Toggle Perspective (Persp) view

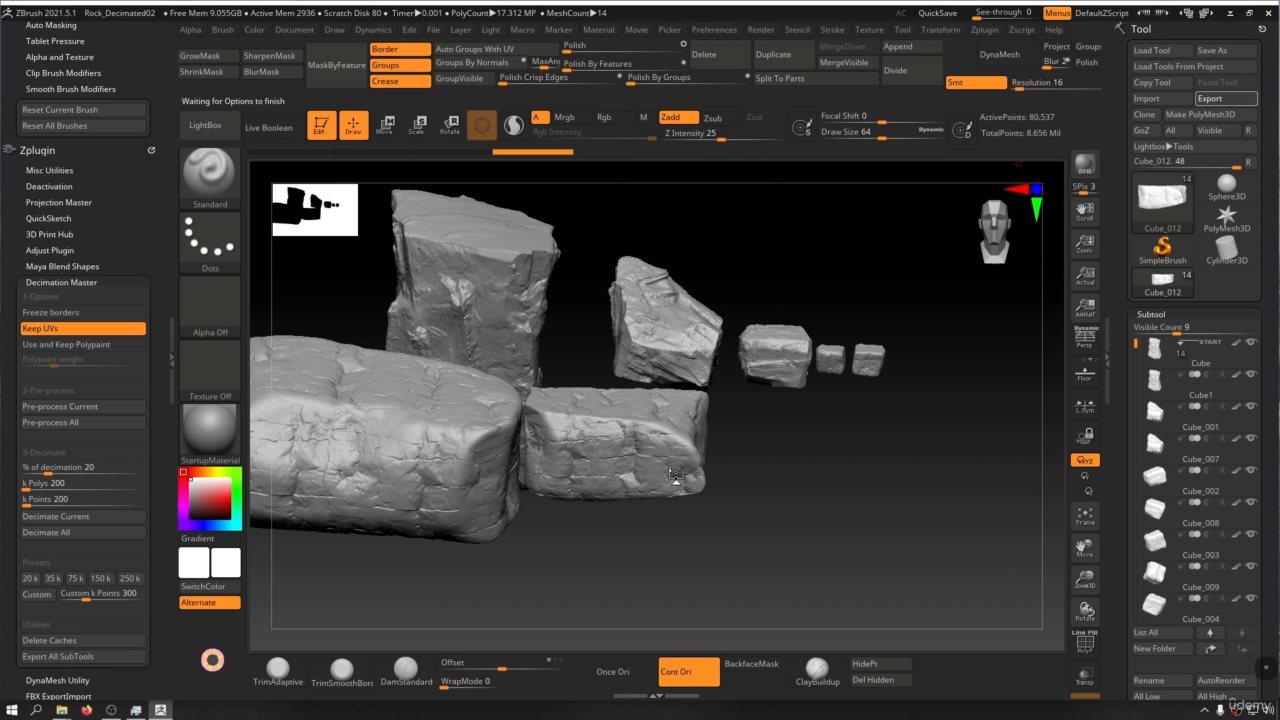(x=1085, y=339)
